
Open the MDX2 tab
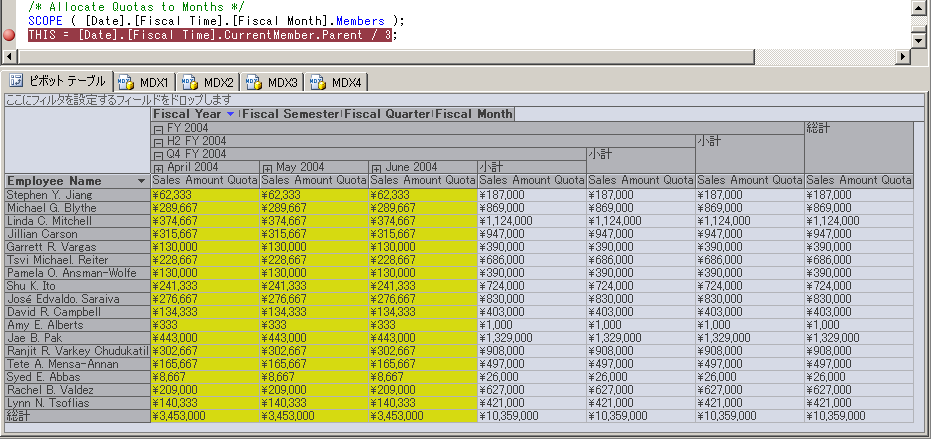coord(208,81)
